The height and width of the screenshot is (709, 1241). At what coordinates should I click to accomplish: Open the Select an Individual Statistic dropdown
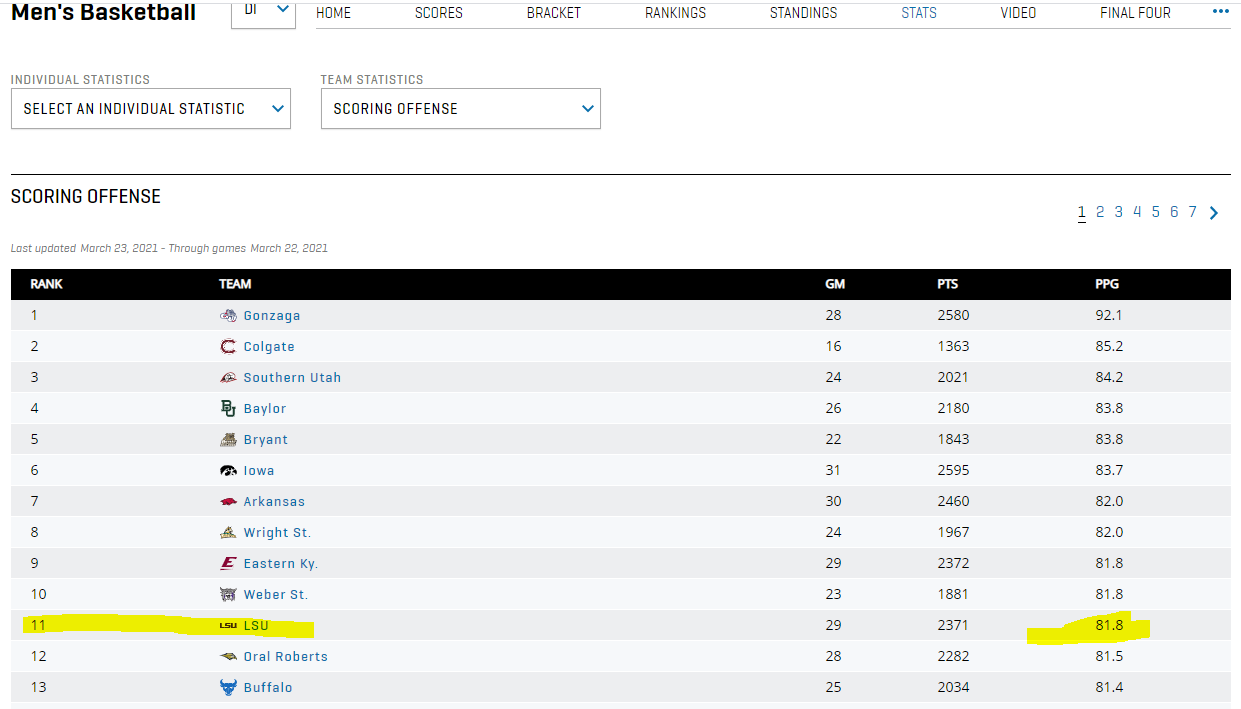(x=151, y=109)
